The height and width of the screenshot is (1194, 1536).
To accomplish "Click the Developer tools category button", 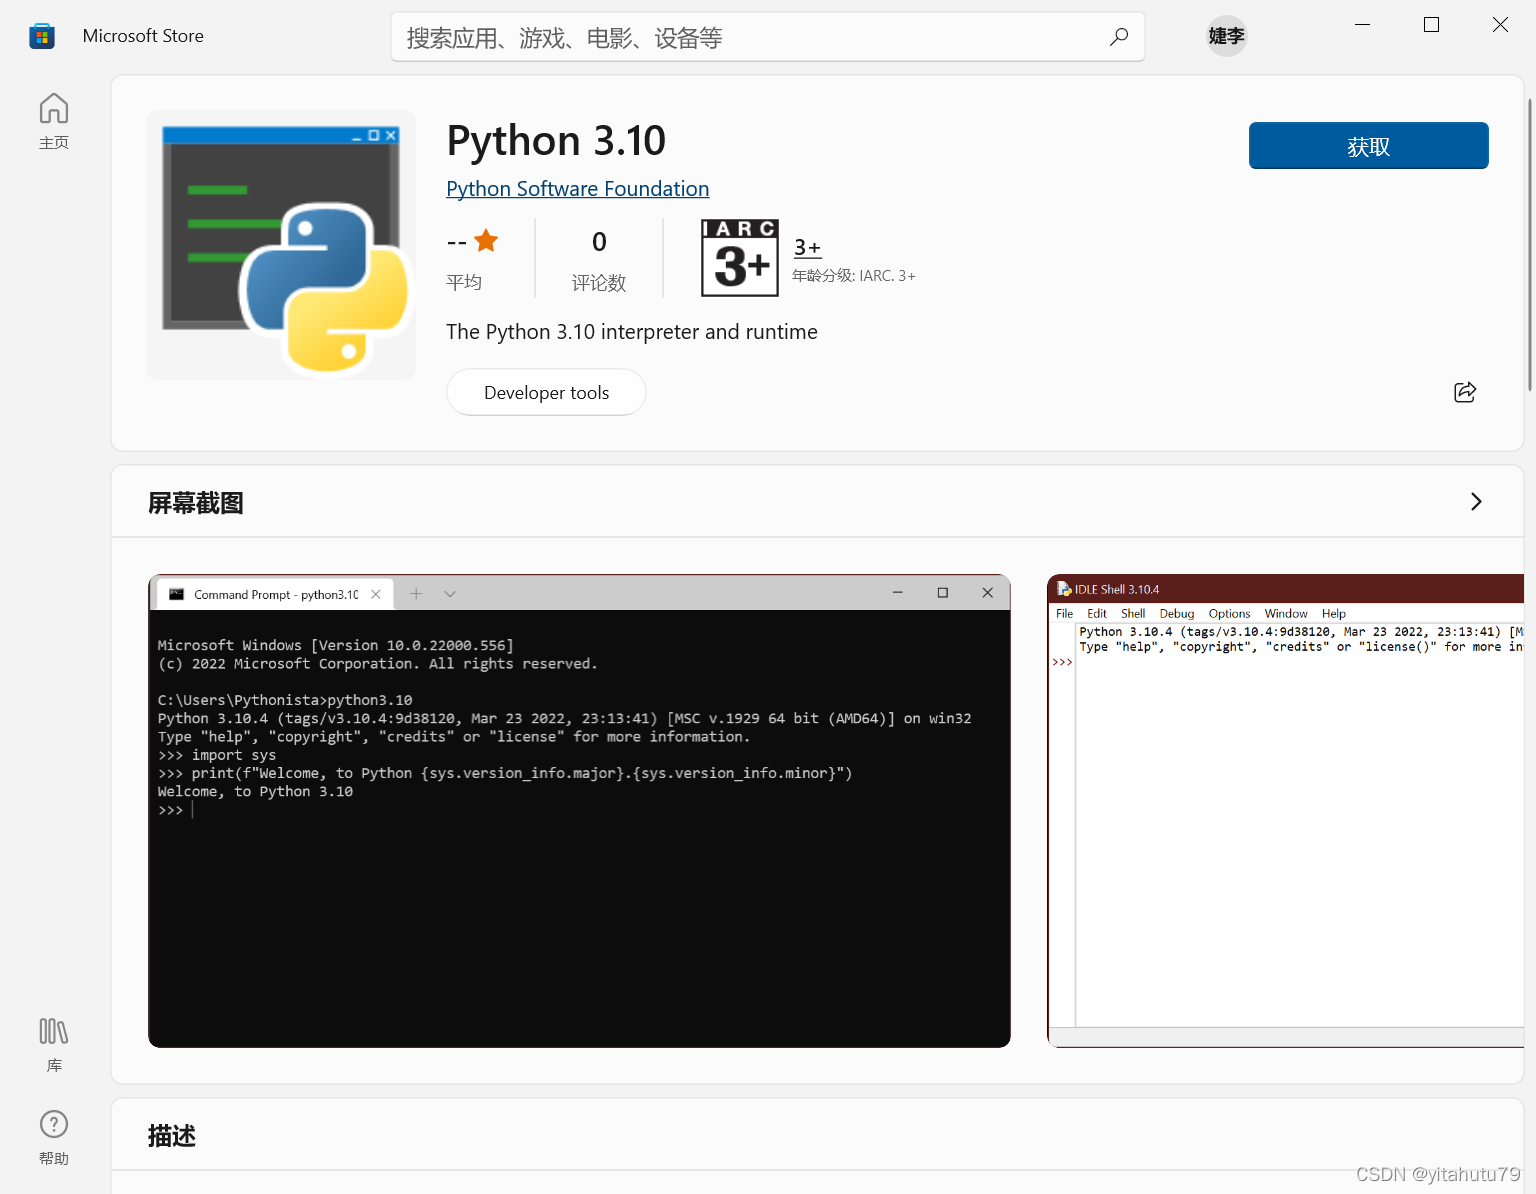I will (546, 392).
